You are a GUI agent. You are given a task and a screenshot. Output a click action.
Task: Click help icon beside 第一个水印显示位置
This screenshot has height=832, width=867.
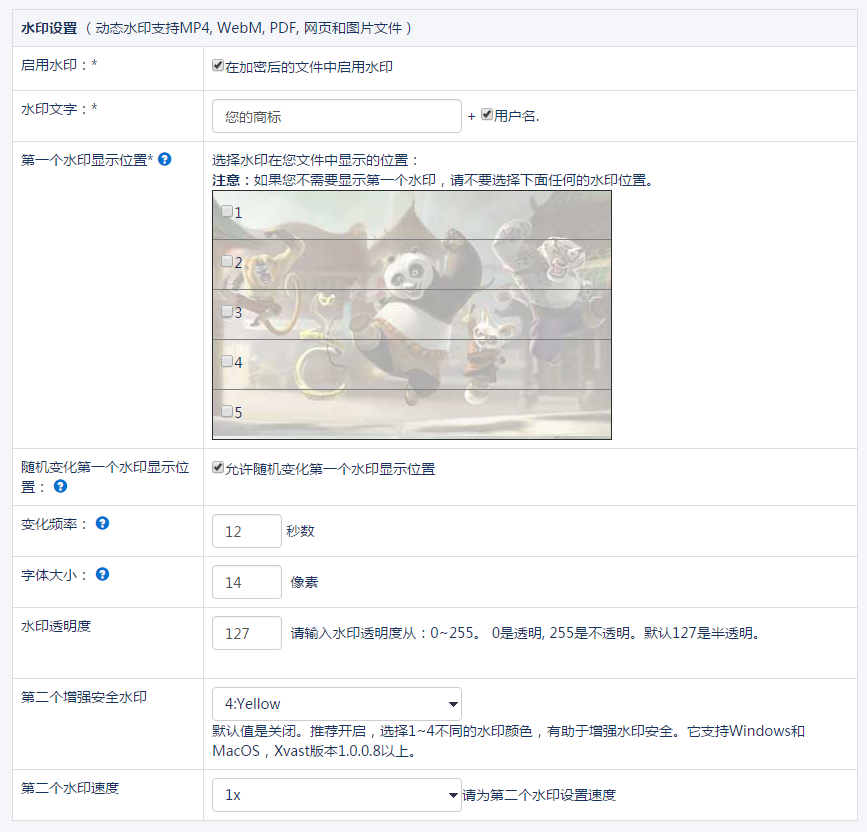click(165, 159)
